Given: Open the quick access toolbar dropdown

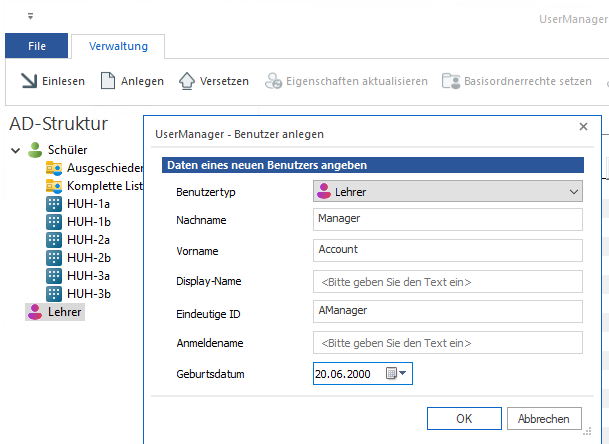Looking at the screenshot, I should coord(30,17).
